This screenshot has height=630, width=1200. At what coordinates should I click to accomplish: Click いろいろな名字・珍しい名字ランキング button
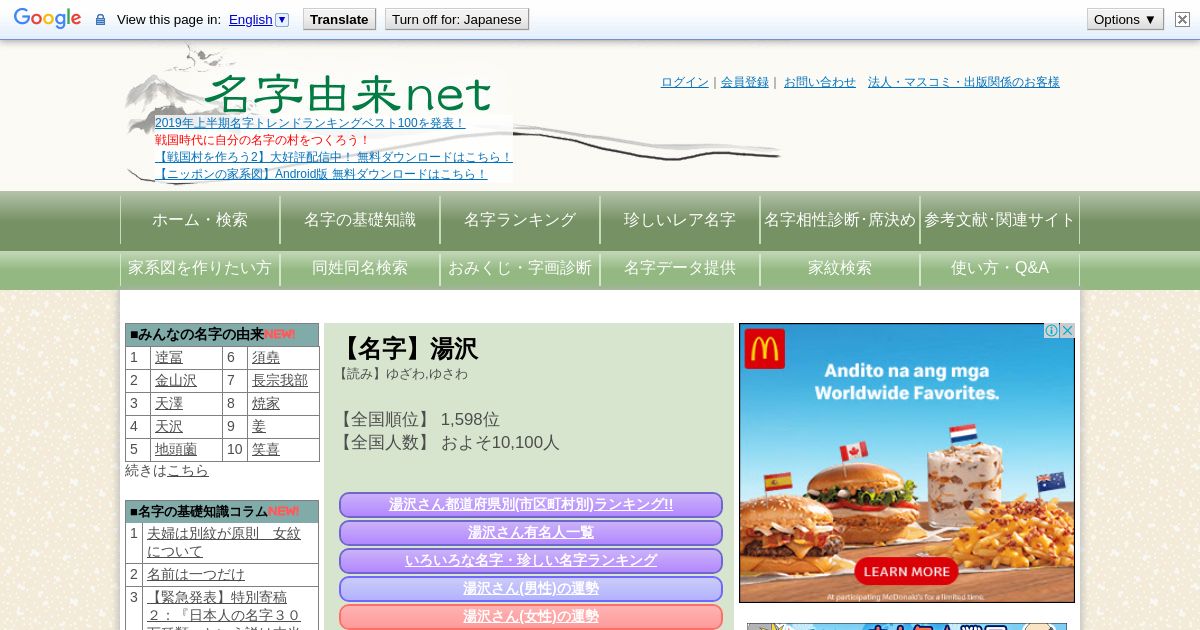[x=531, y=561]
